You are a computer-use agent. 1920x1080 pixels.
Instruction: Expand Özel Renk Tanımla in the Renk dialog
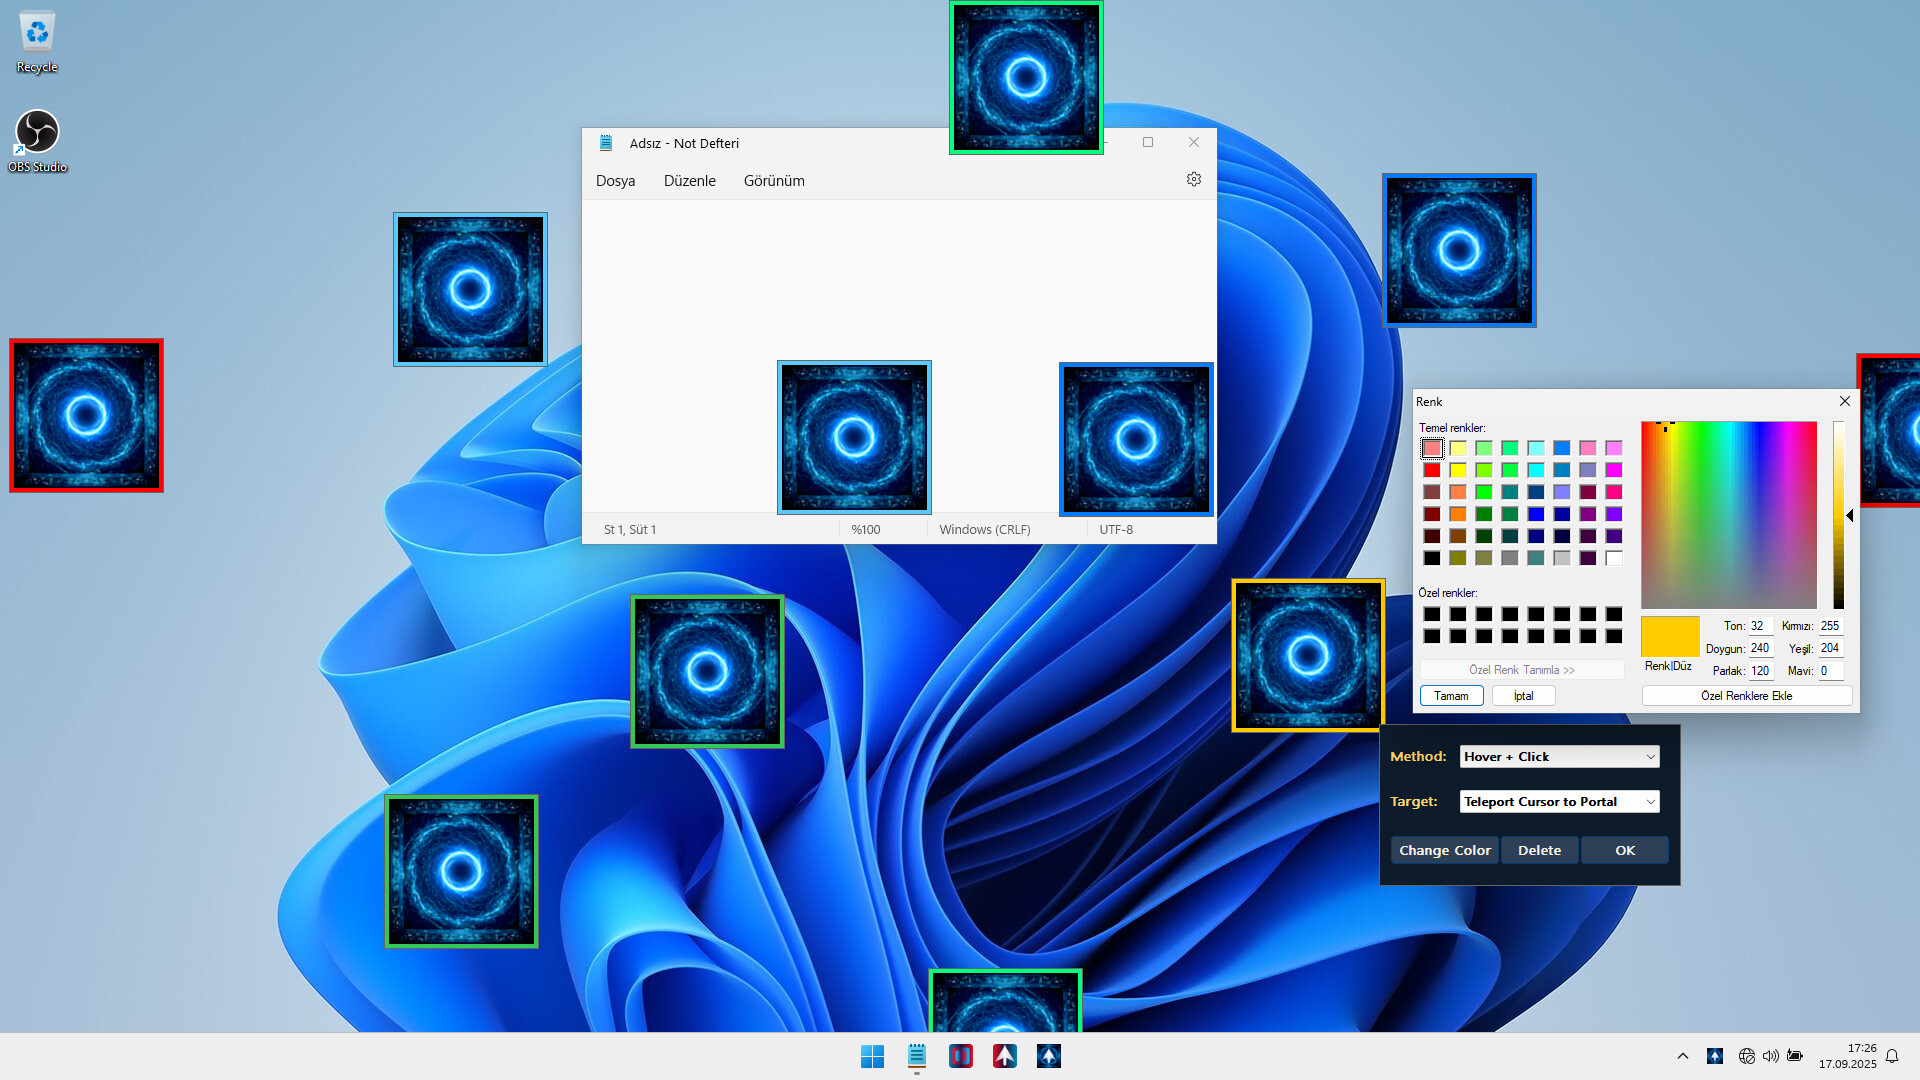1521,669
